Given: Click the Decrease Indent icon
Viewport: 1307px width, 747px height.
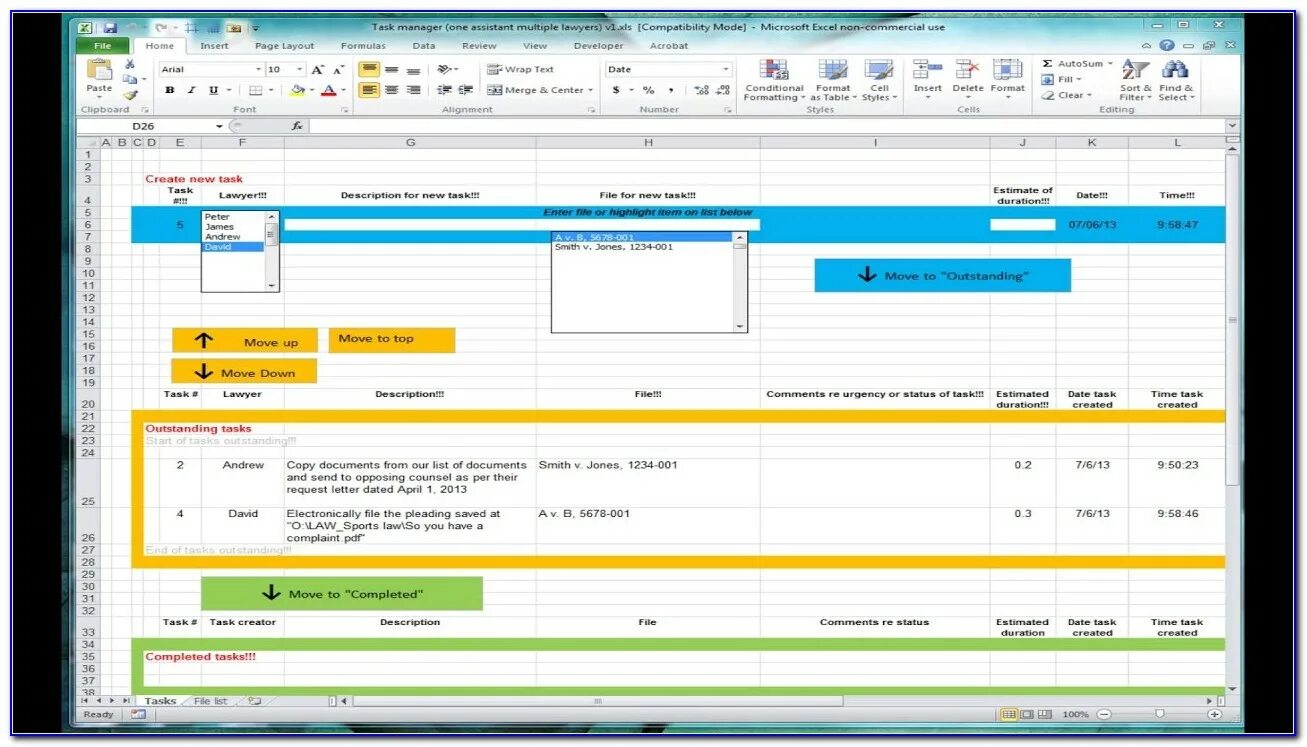Looking at the screenshot, I should point(444,90).
